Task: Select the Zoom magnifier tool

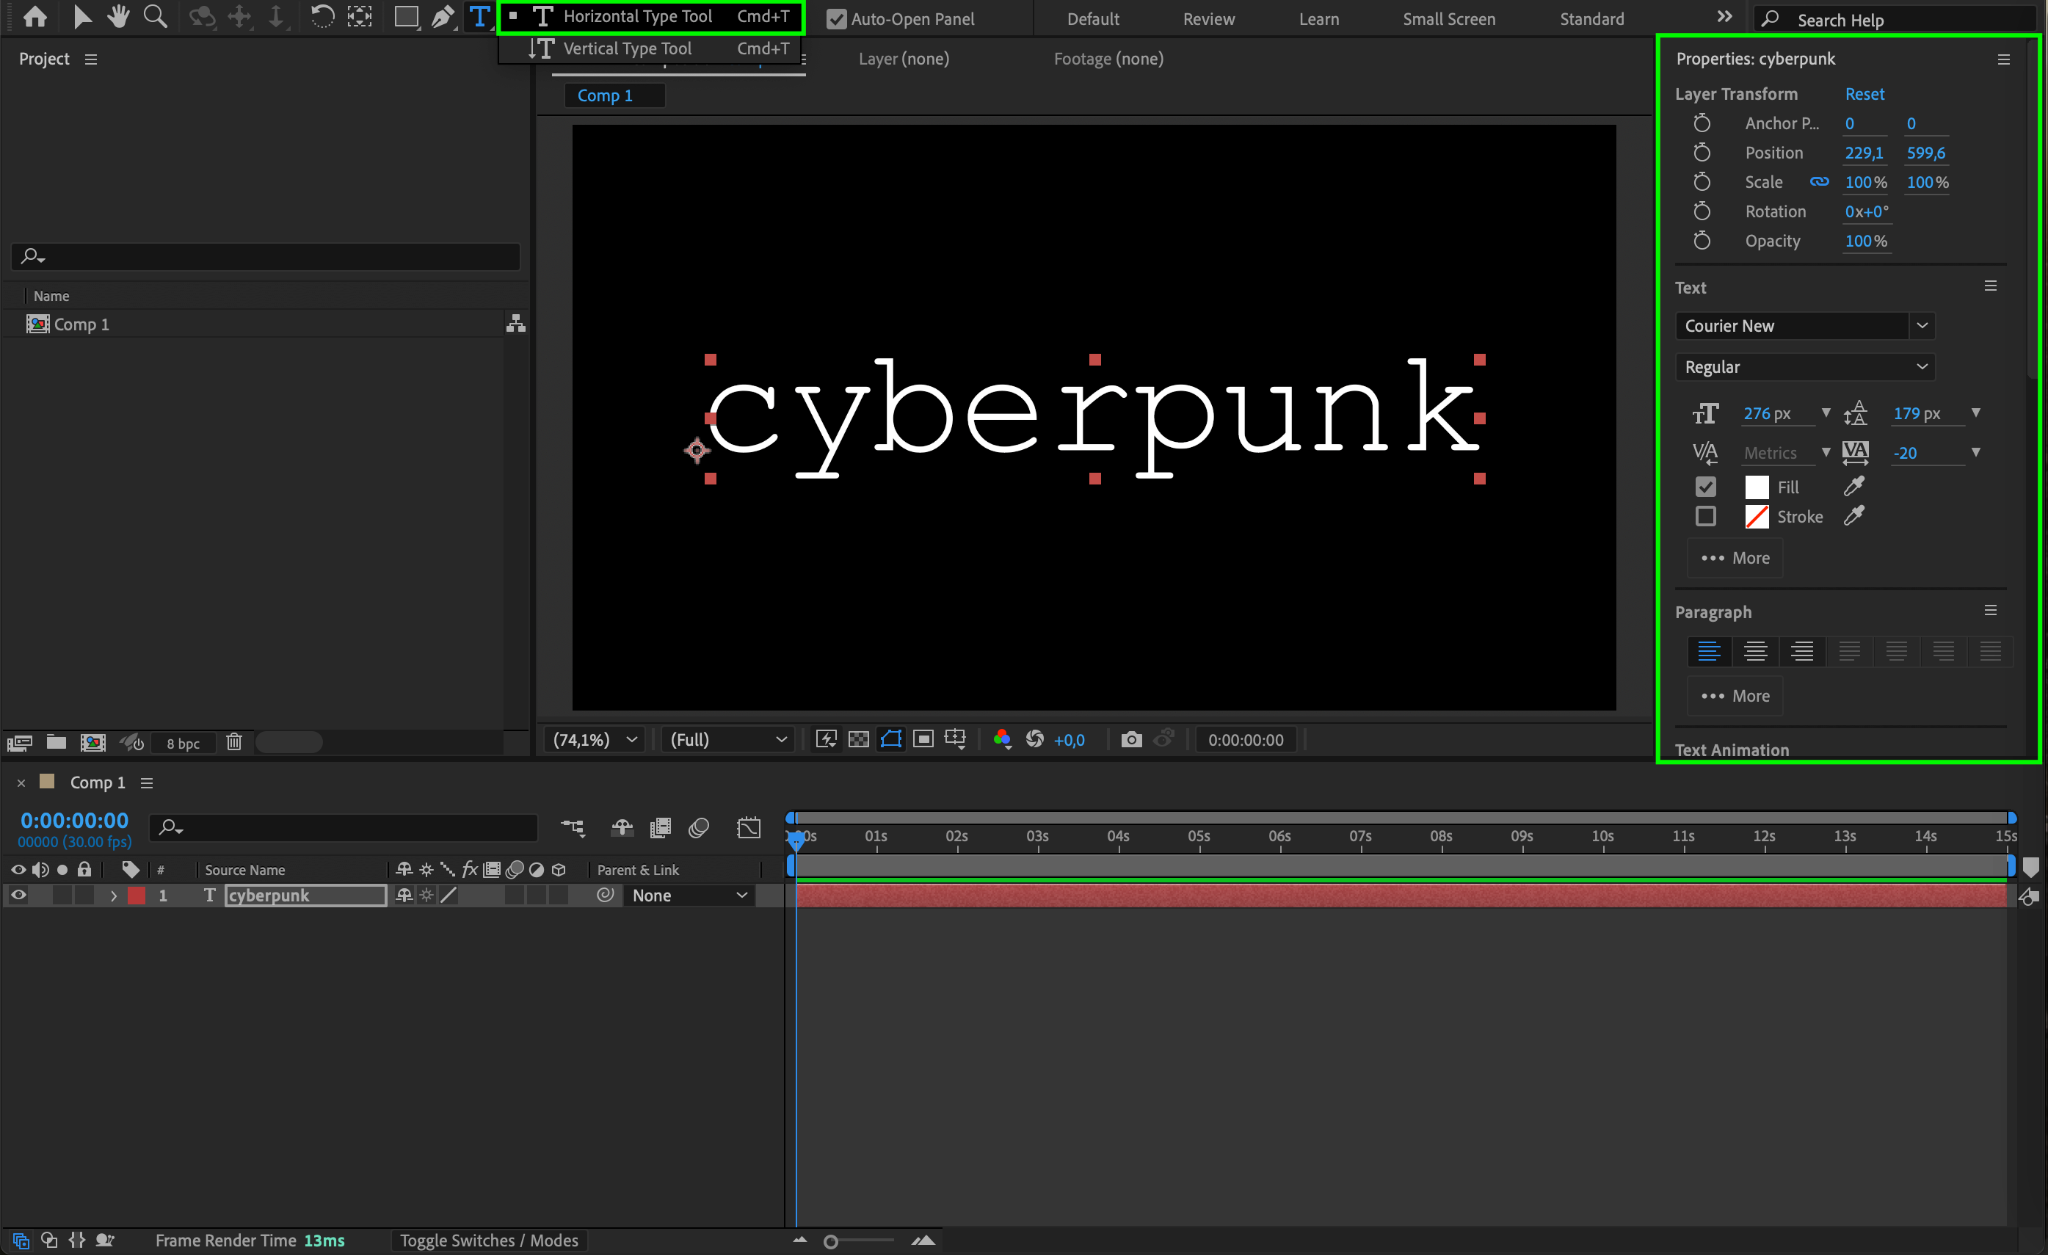Action: (x=155, y=16)
